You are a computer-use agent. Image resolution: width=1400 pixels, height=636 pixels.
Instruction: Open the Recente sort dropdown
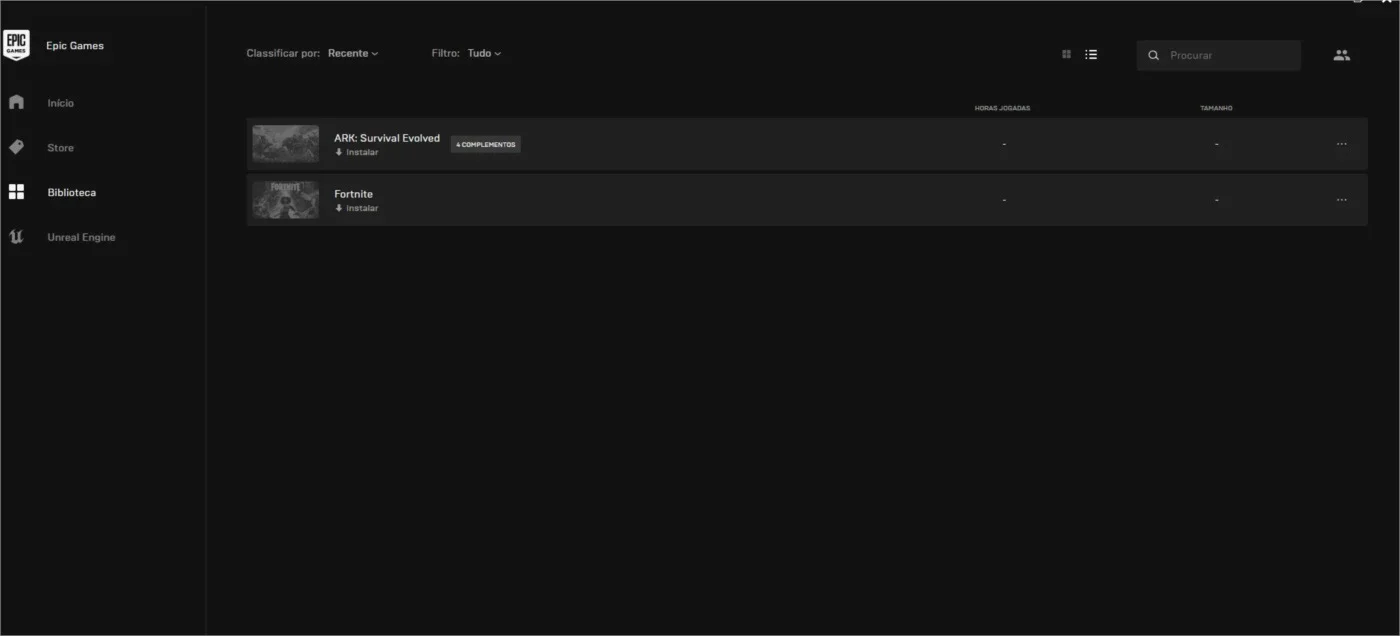pyautogui.click(x=353, y=53)
